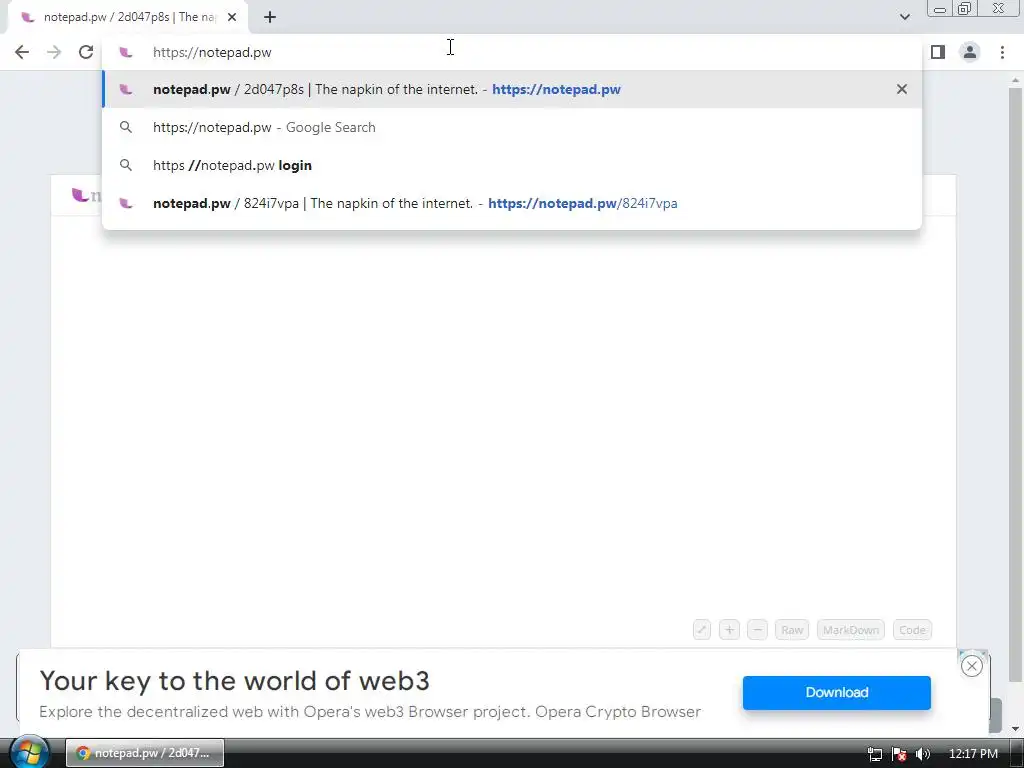Image resolution: width=1024 pixels, height=768 pixels.
Task: Click the page scrollbar up arrow
Action: [x=1015, y=80]
